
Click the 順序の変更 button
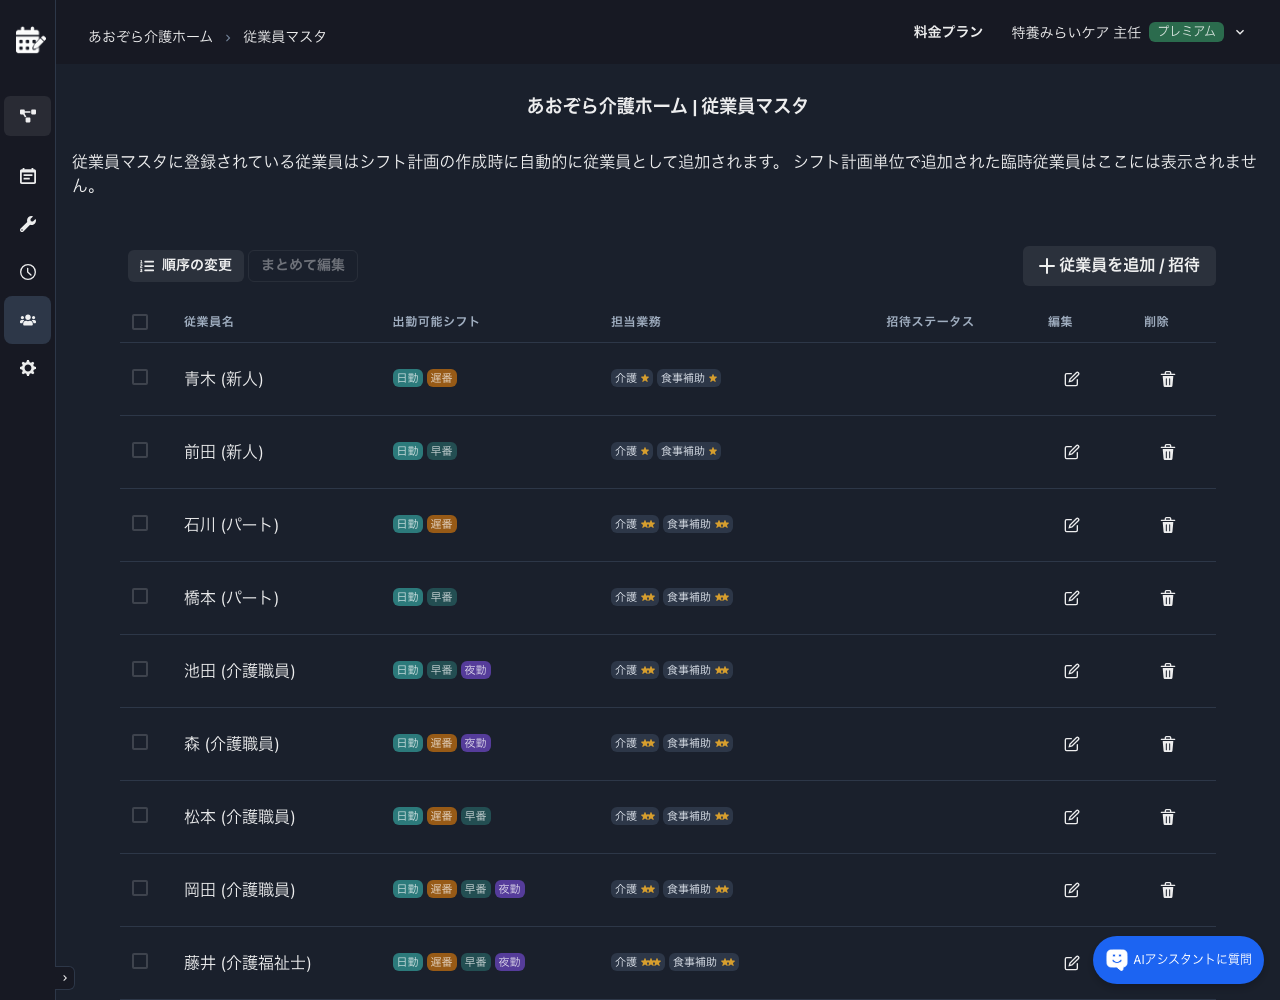coord(185,266)
